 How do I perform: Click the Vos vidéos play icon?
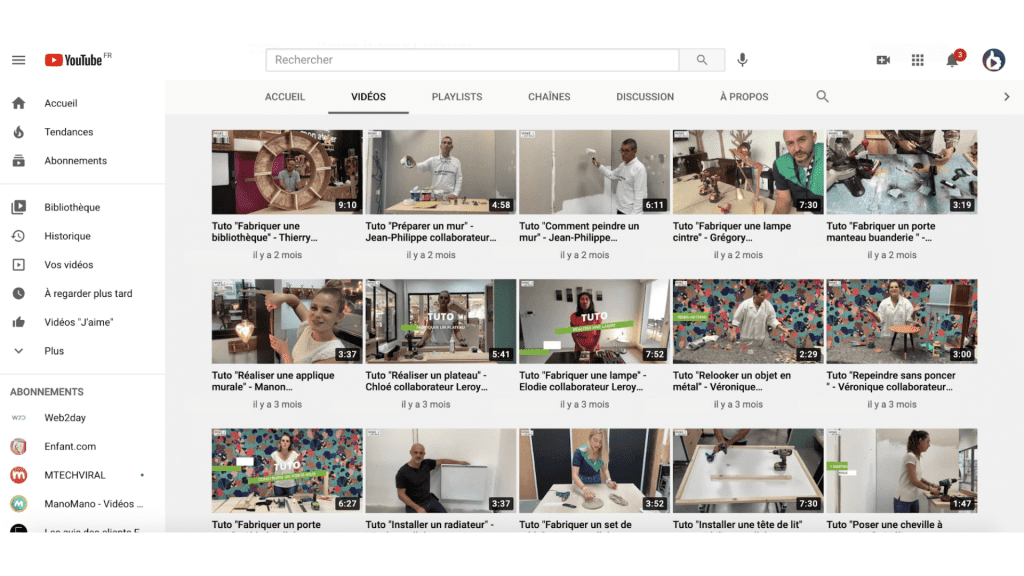point(18,264)
